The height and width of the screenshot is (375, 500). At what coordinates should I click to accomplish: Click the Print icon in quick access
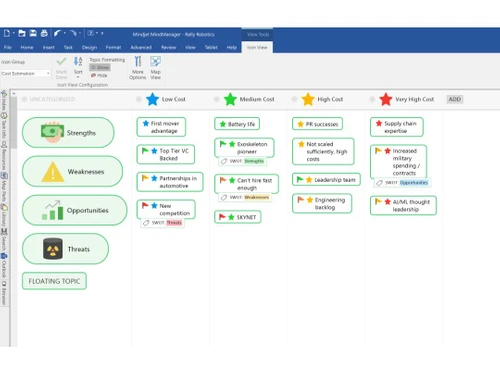(44, 33)
